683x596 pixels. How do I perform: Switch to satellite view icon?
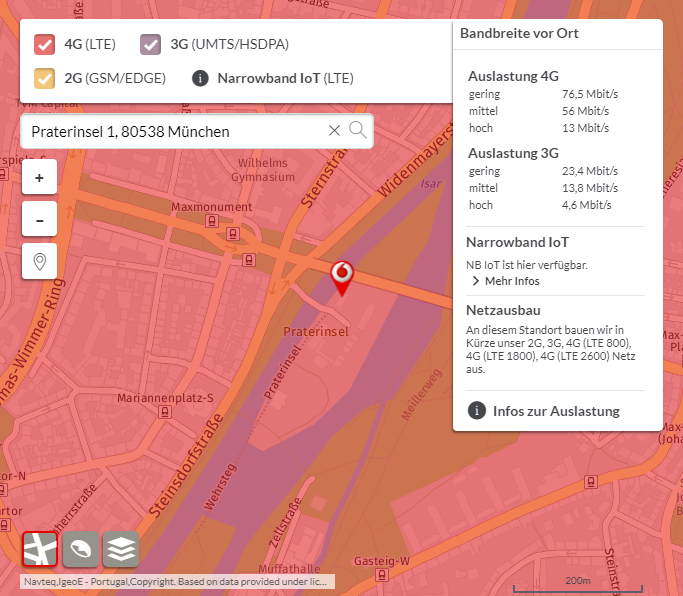[80, 549]
